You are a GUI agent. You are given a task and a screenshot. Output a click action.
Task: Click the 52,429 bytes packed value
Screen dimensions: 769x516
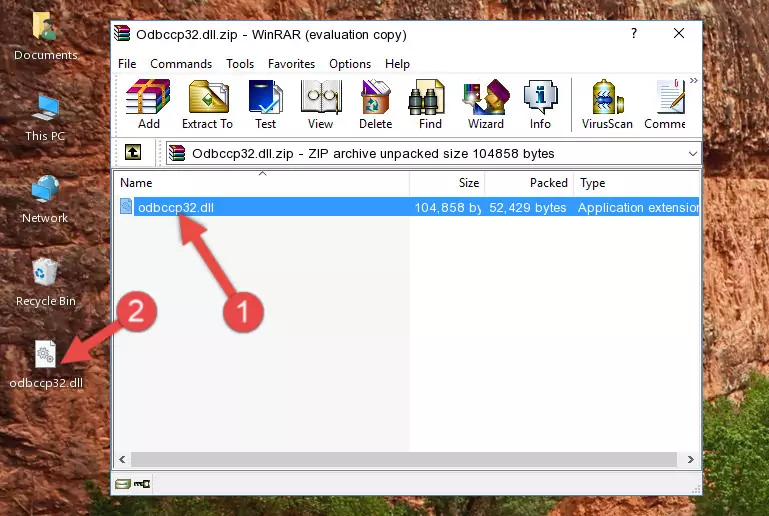[527, 207]
